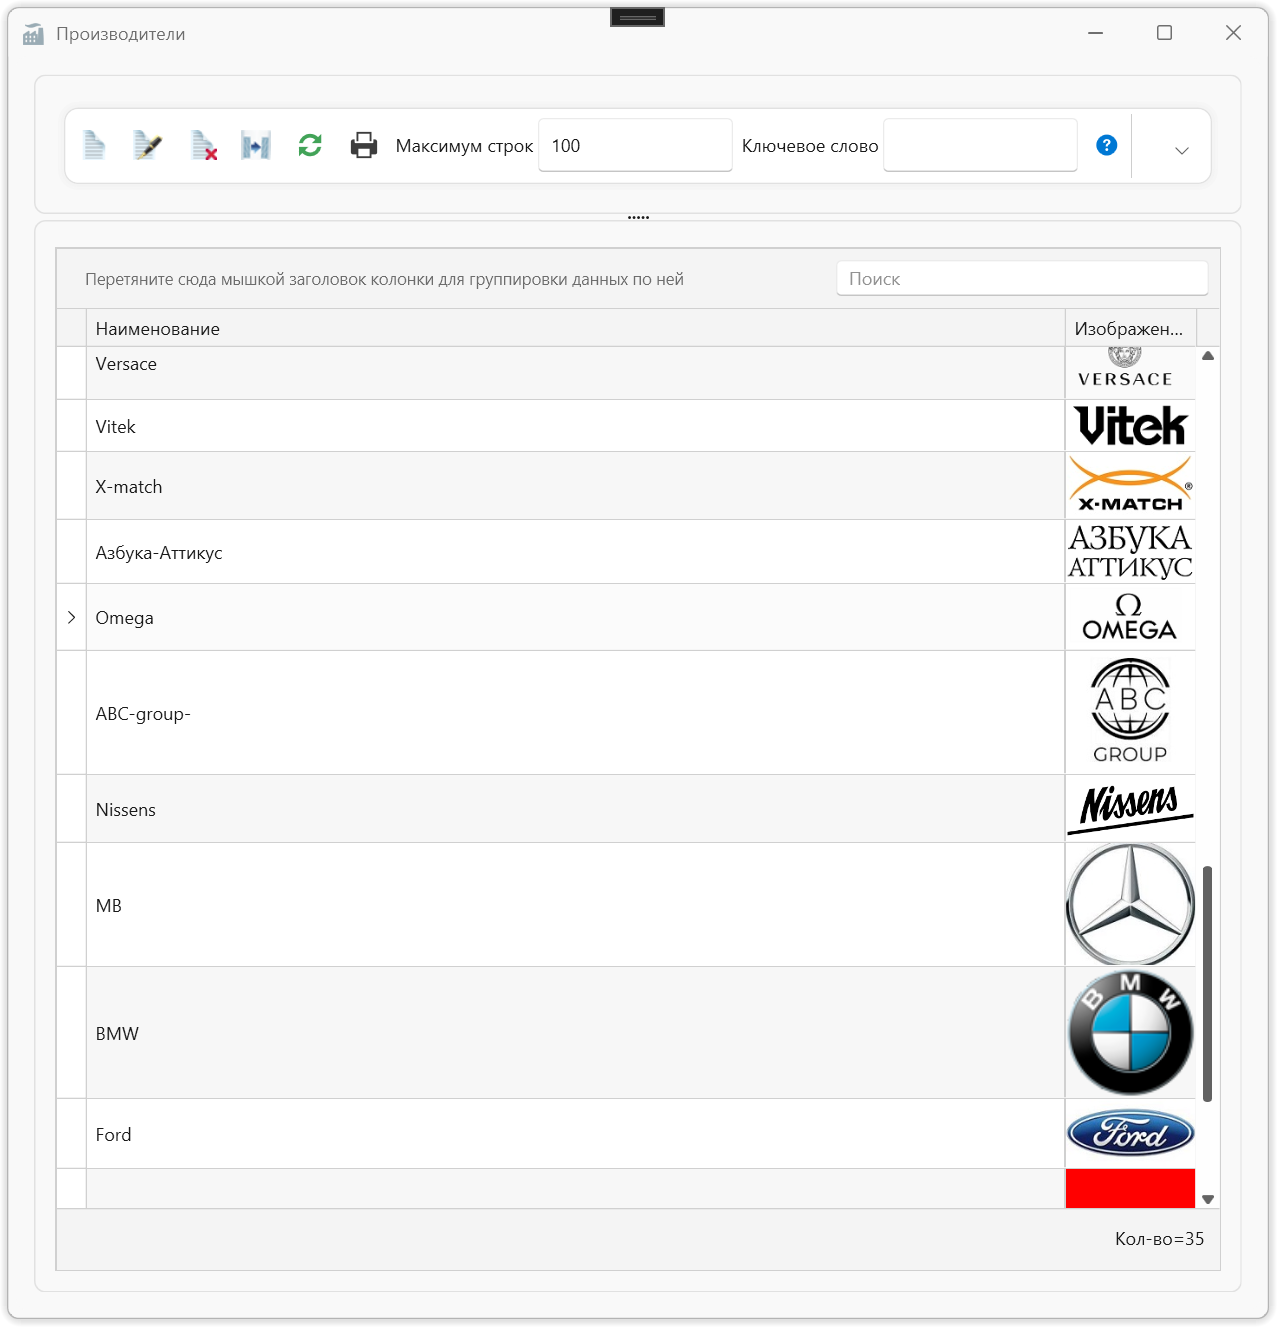This screenshot has height=1327, width=1277.
Task: Click the printer icon
Action: click(364, 146)
